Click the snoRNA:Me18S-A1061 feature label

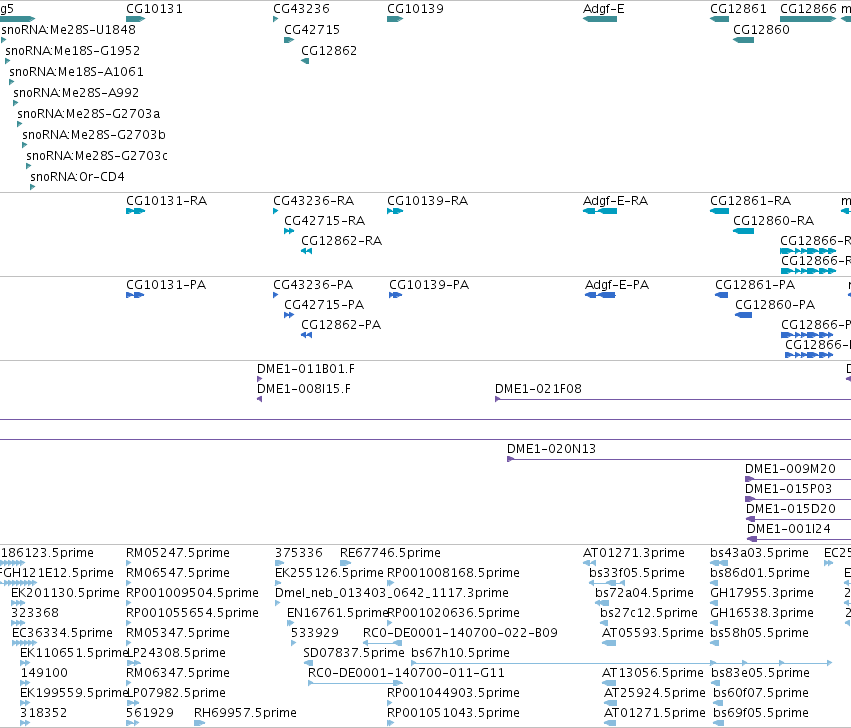click(77, 72)
